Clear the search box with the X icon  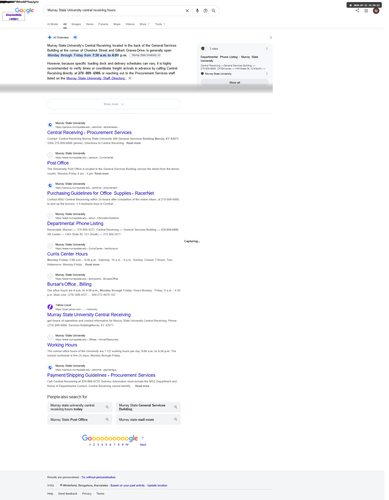(187, 11)
